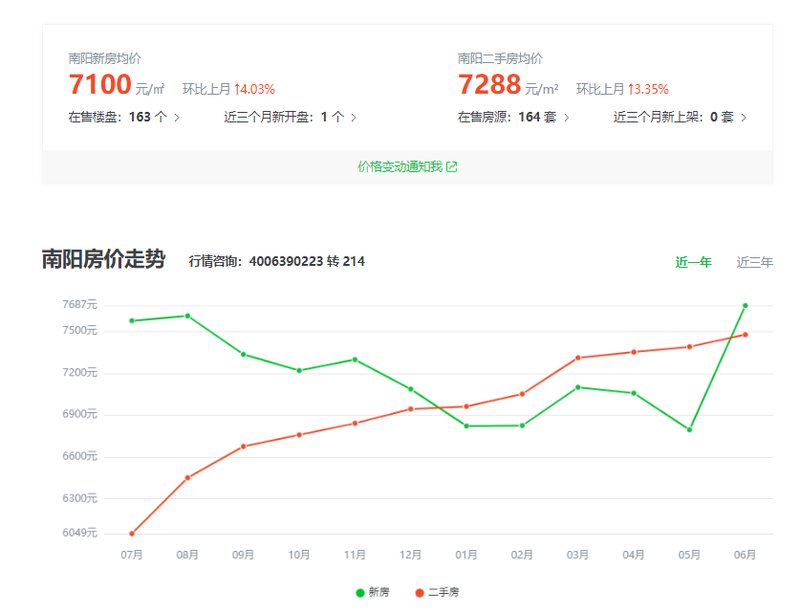Screen dimensions: 800x613
Task: Select the 08月 green 新房 peak point
Action: (x=188, y=316)
